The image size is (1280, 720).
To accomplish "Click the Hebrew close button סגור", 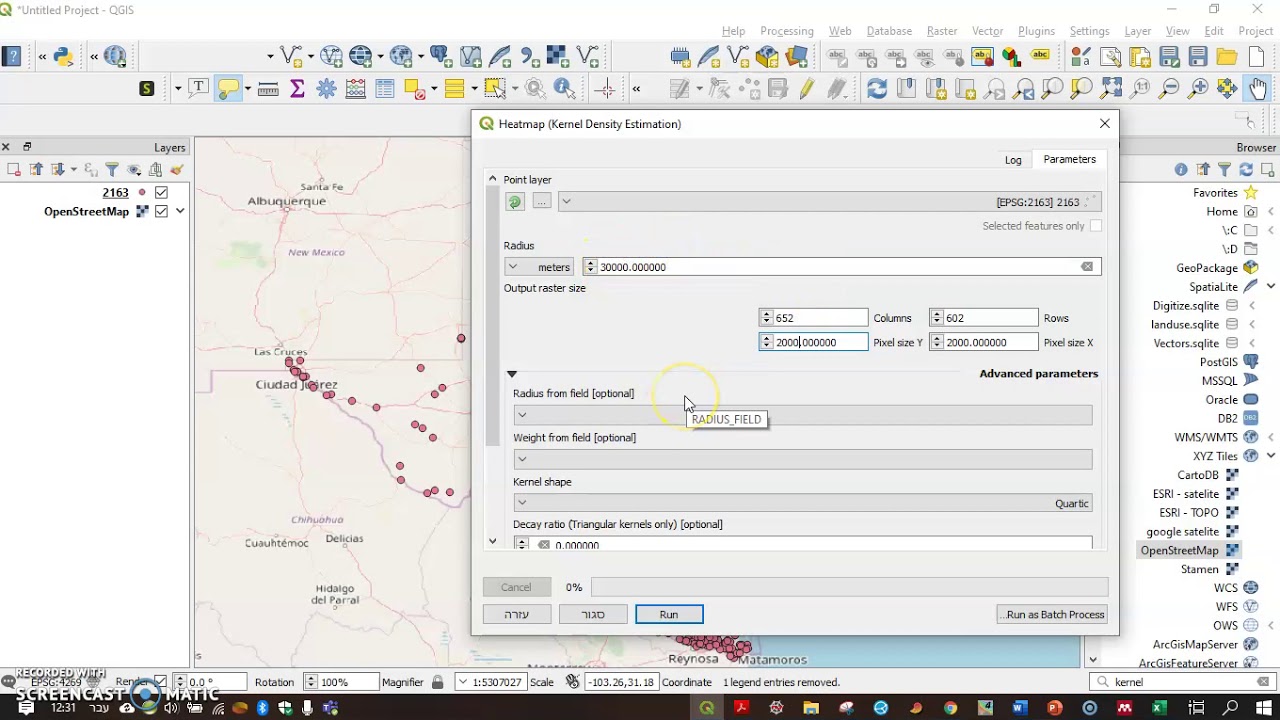I will (x=593, y=614).
